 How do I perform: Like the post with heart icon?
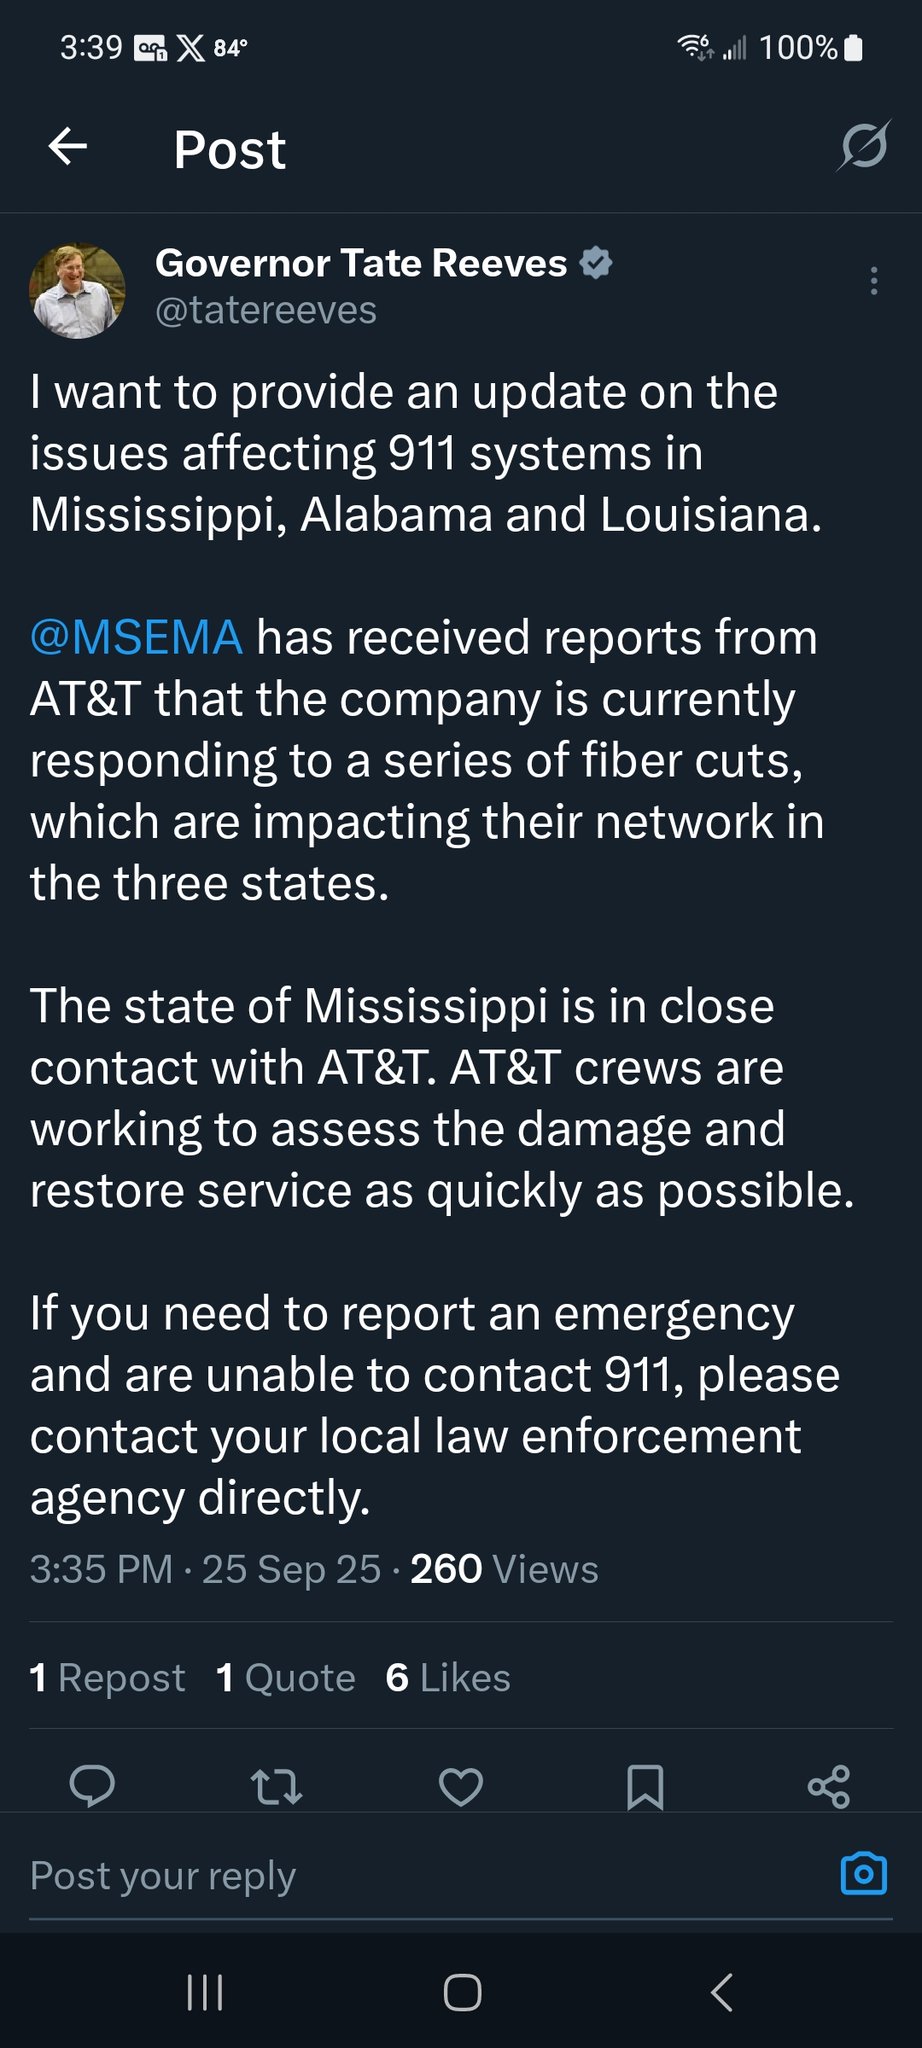coord(461,1786)
